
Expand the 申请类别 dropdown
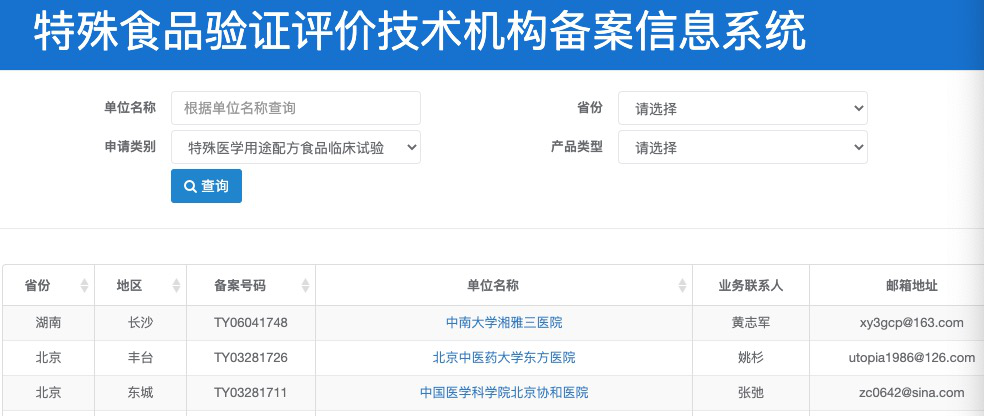click(x=295, y=147)
